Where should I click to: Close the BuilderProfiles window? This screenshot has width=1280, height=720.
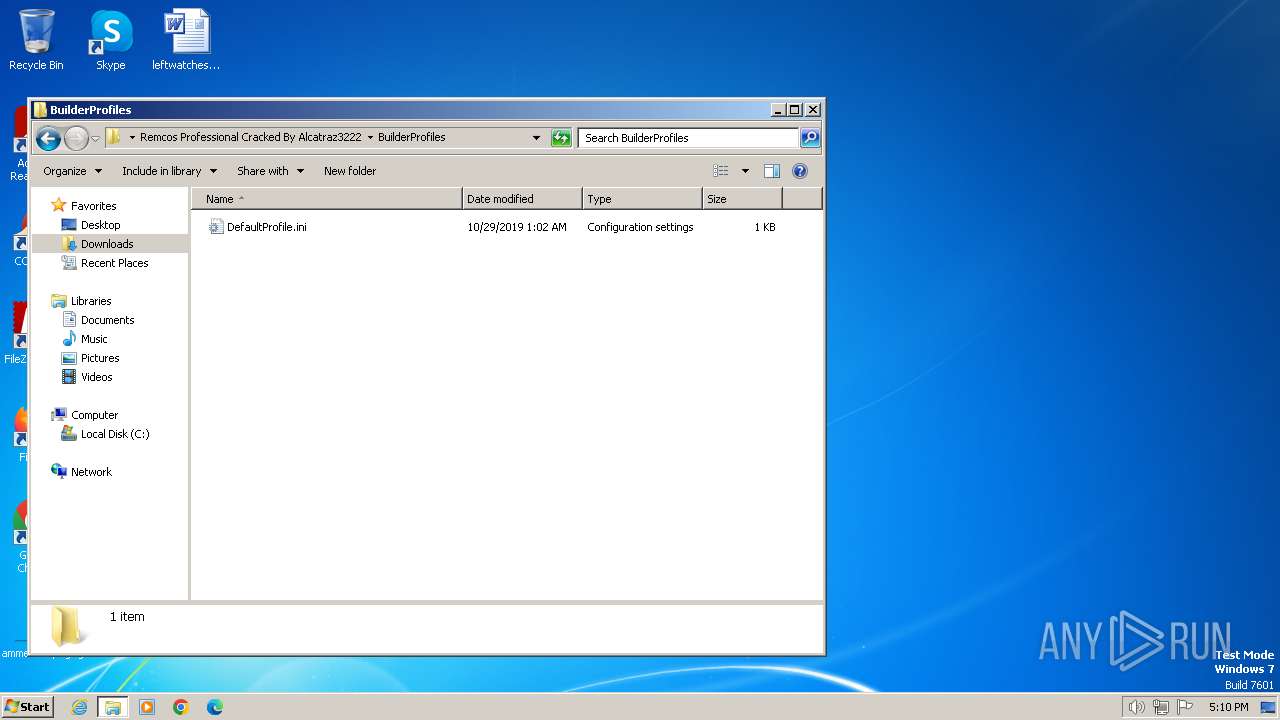click(x=813, y=110)
